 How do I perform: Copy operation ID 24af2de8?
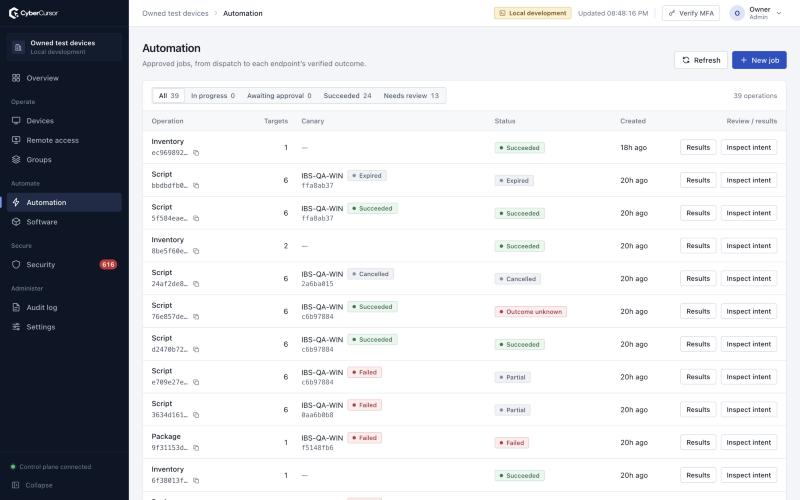click(196, 284)
